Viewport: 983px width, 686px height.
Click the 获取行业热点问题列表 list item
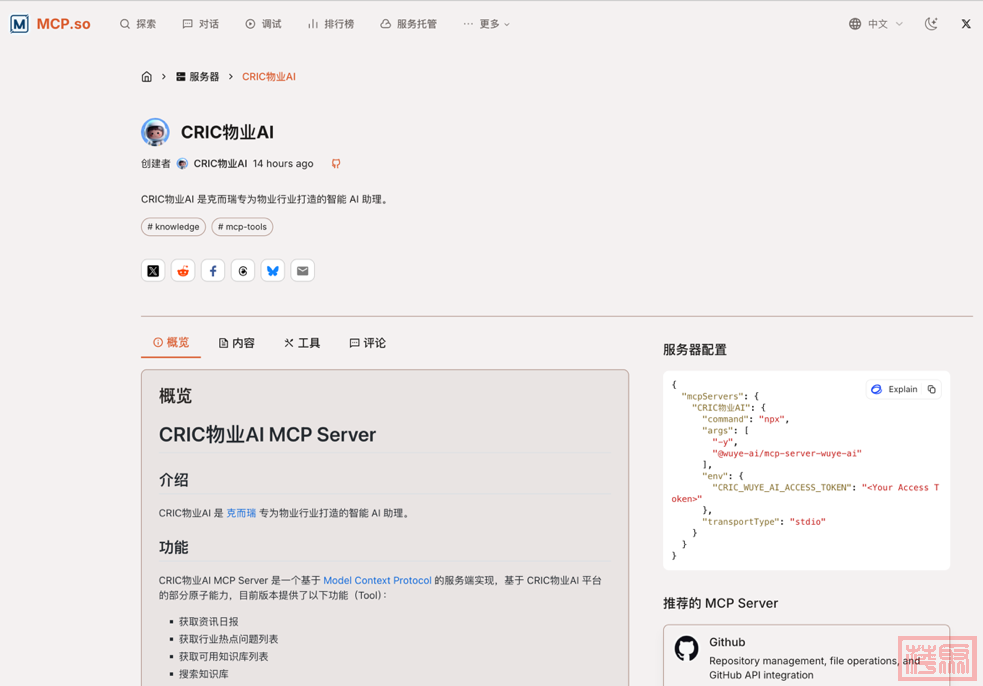coord(229,639)
